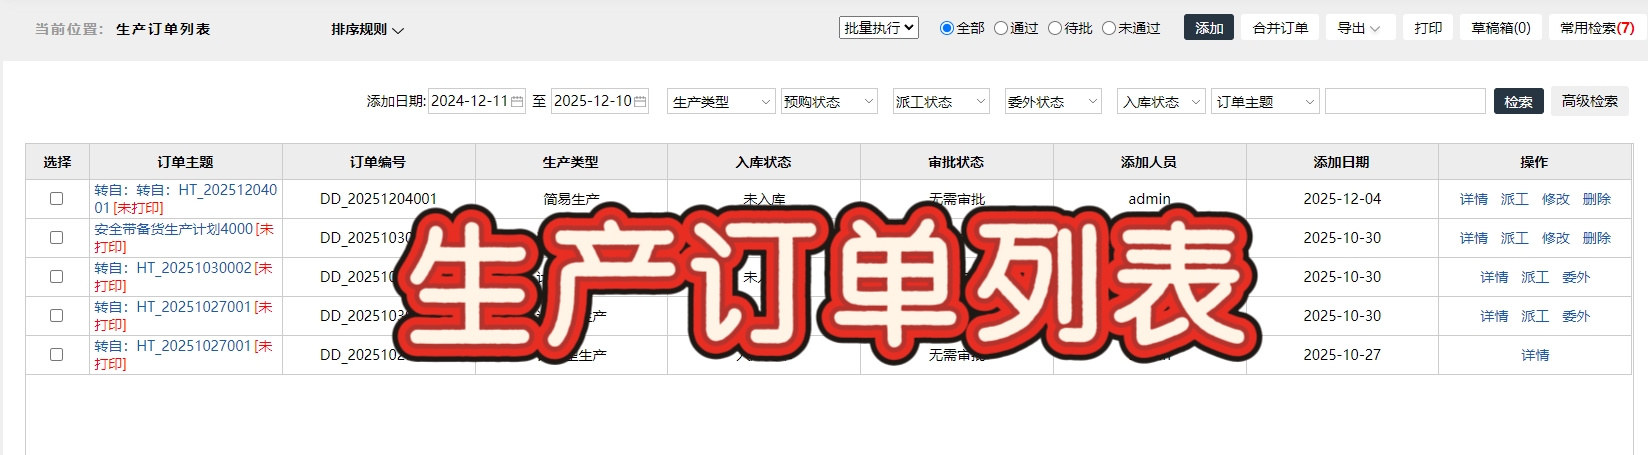The height and width of the screenshot is (455, 1648).
Task: Click 派工 for 安全带备货生产计划4000 row
Action: [x=1514, y=238]
